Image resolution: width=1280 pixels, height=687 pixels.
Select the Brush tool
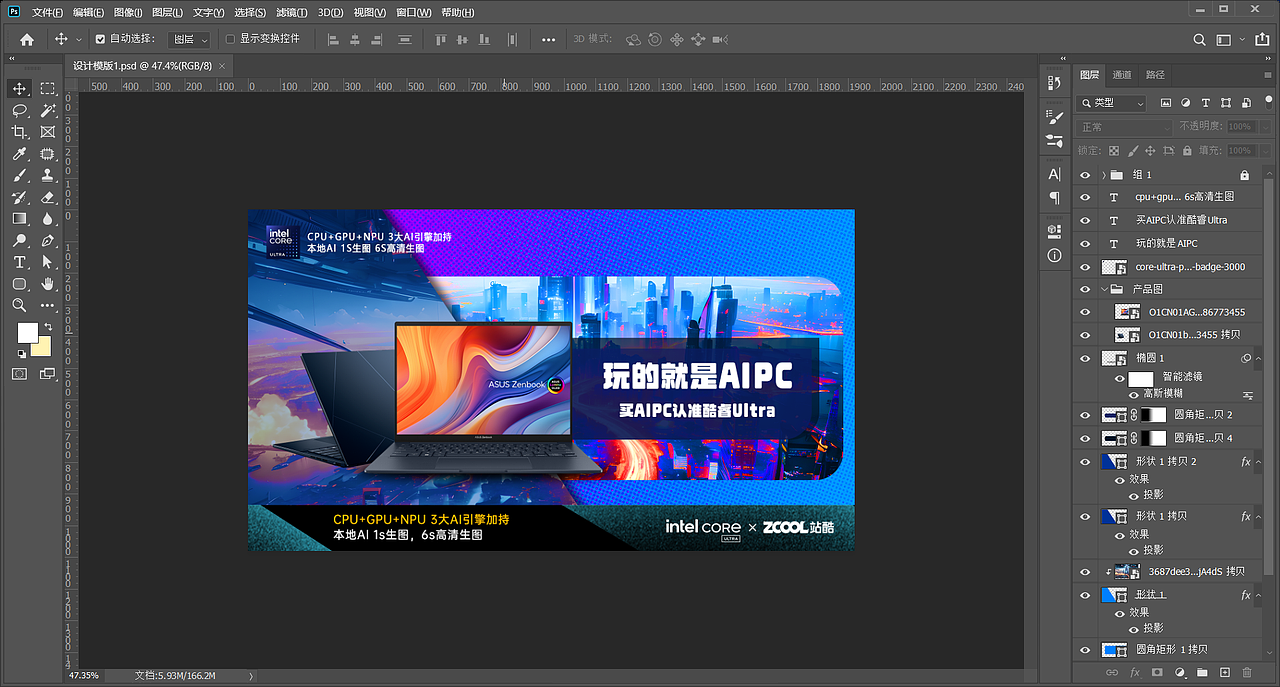(x=19, y=175)
